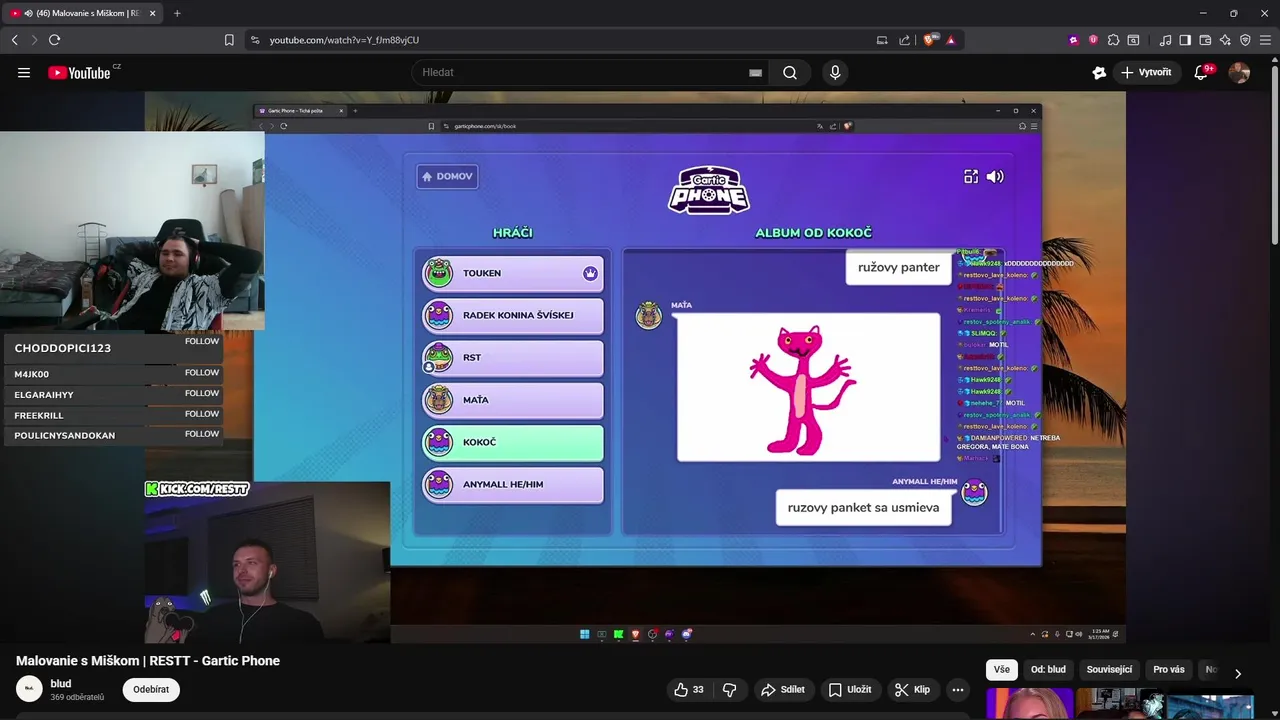Open the VPN shield icon
1280x720 pixels.
(1245, 40)
